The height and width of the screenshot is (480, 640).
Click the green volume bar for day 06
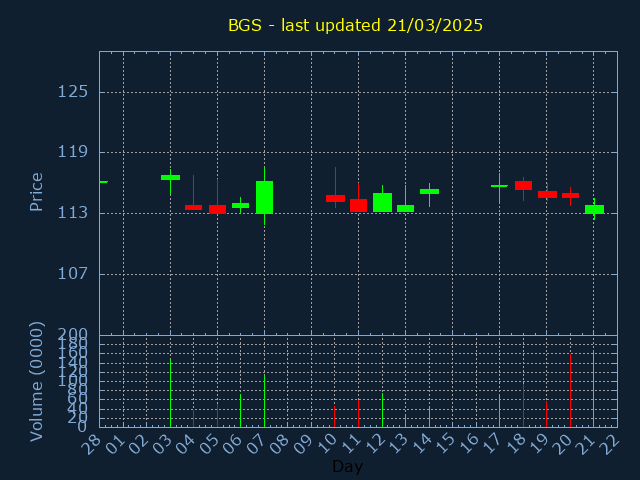240,411
